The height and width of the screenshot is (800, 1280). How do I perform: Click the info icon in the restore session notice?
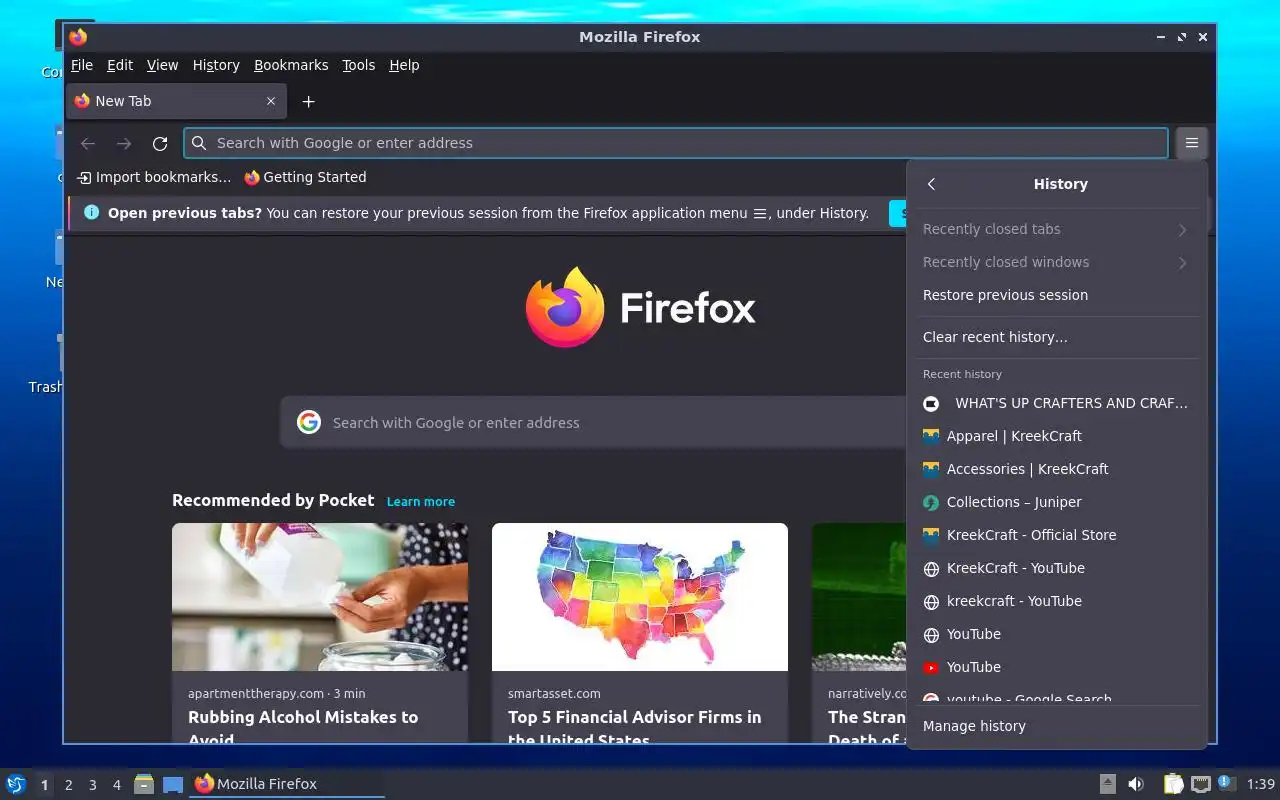[x=92, y=212]
